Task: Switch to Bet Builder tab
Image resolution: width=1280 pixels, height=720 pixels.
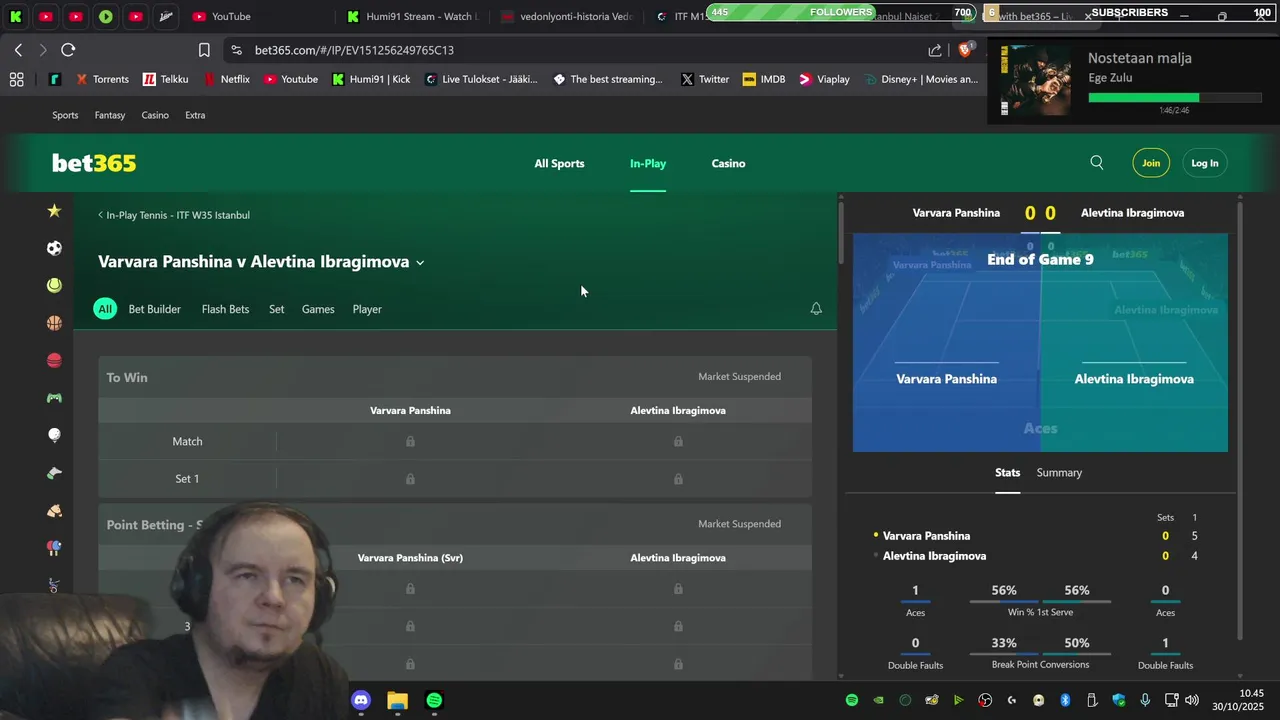Action: point(155,309)
